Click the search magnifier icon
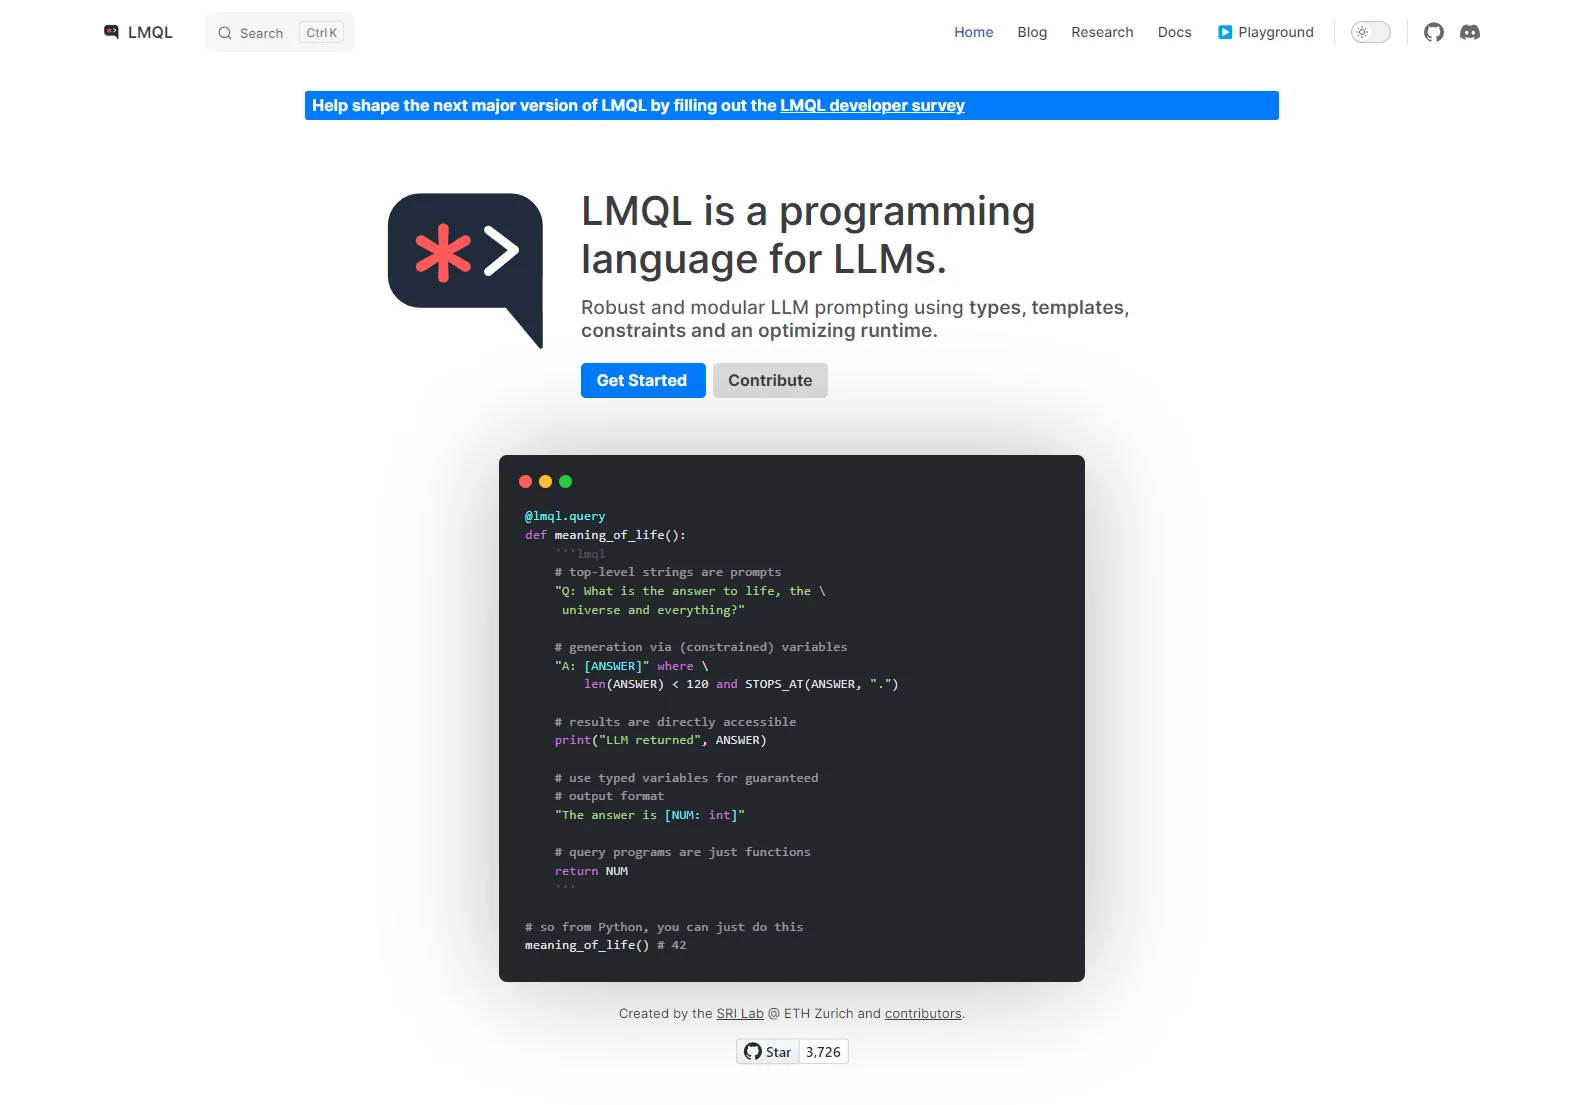Viewport: 1584px width, 1105px height. [x=225, y=33]
